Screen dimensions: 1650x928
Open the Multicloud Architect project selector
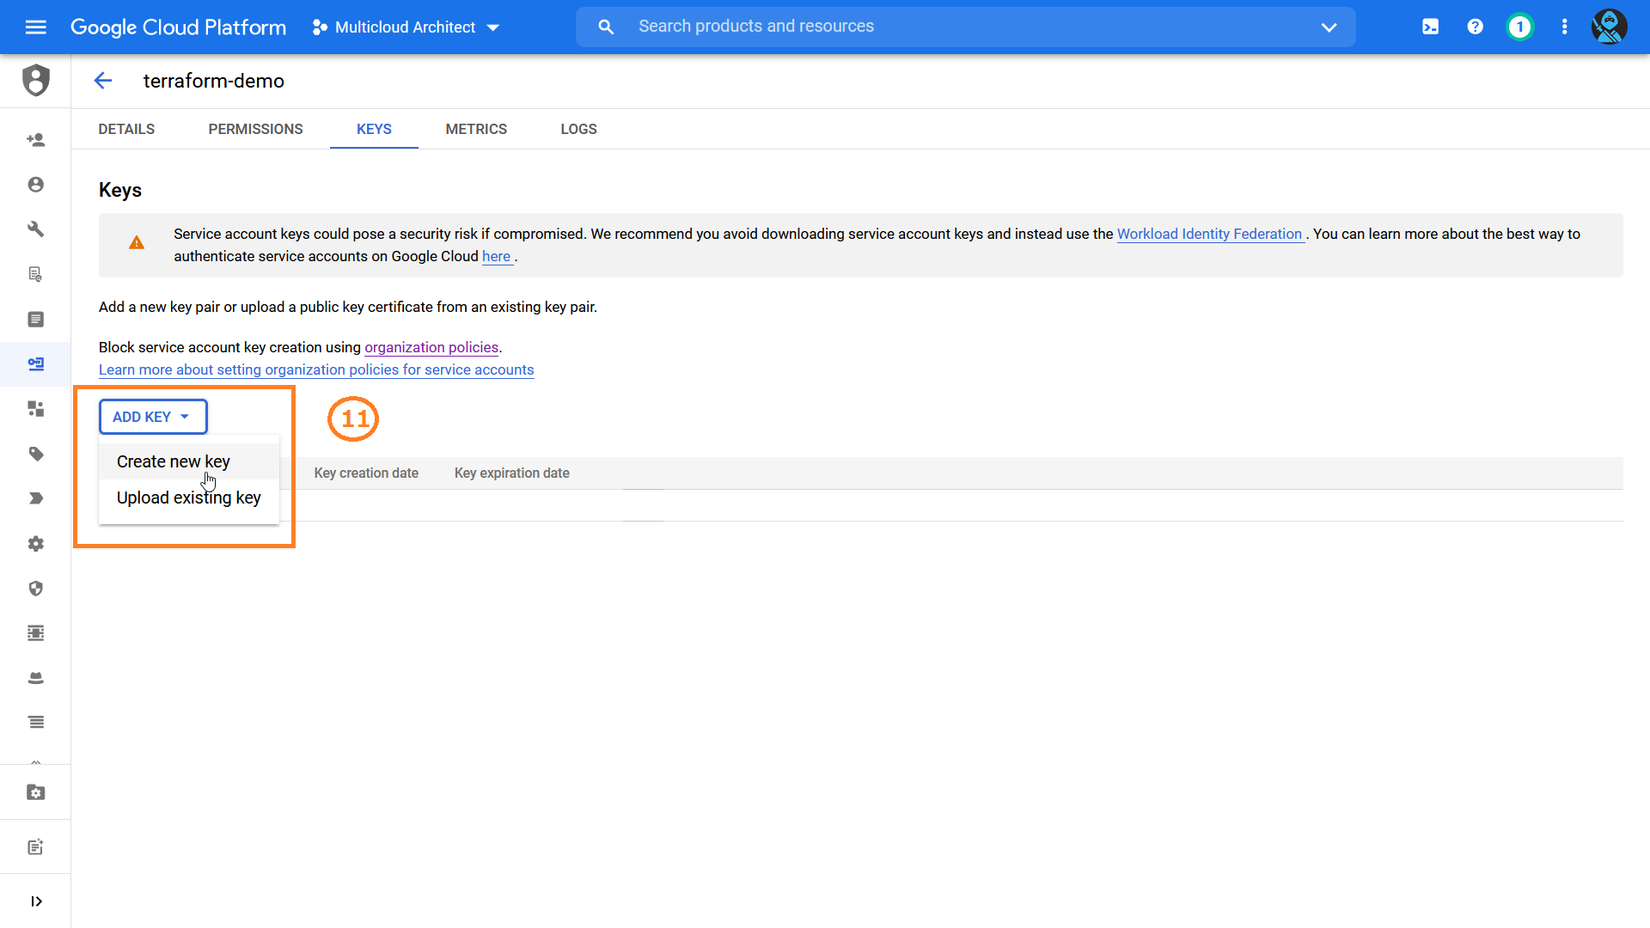[406, 27]
